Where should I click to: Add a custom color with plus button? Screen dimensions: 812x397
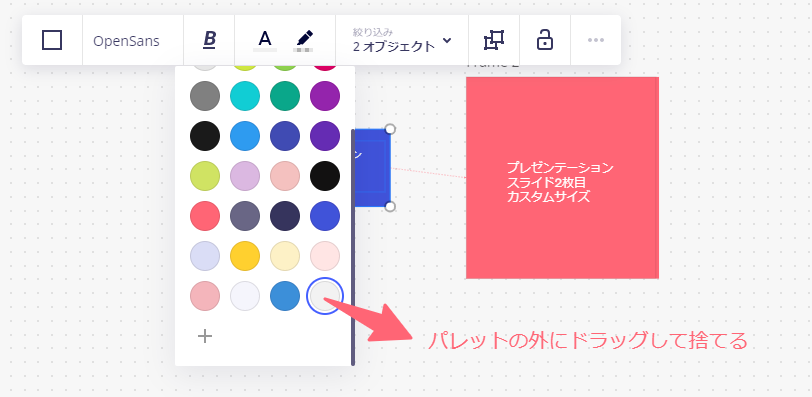point(205,336)
